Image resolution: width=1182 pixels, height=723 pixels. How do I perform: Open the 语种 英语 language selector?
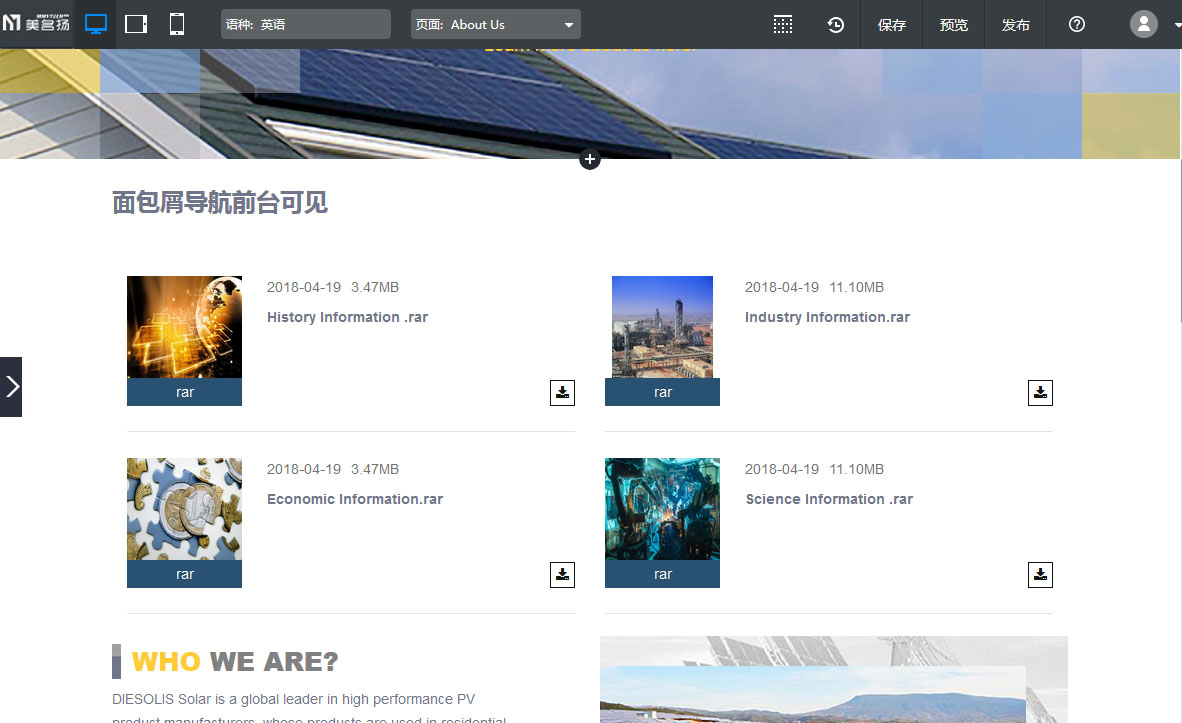tap(305, 25)
